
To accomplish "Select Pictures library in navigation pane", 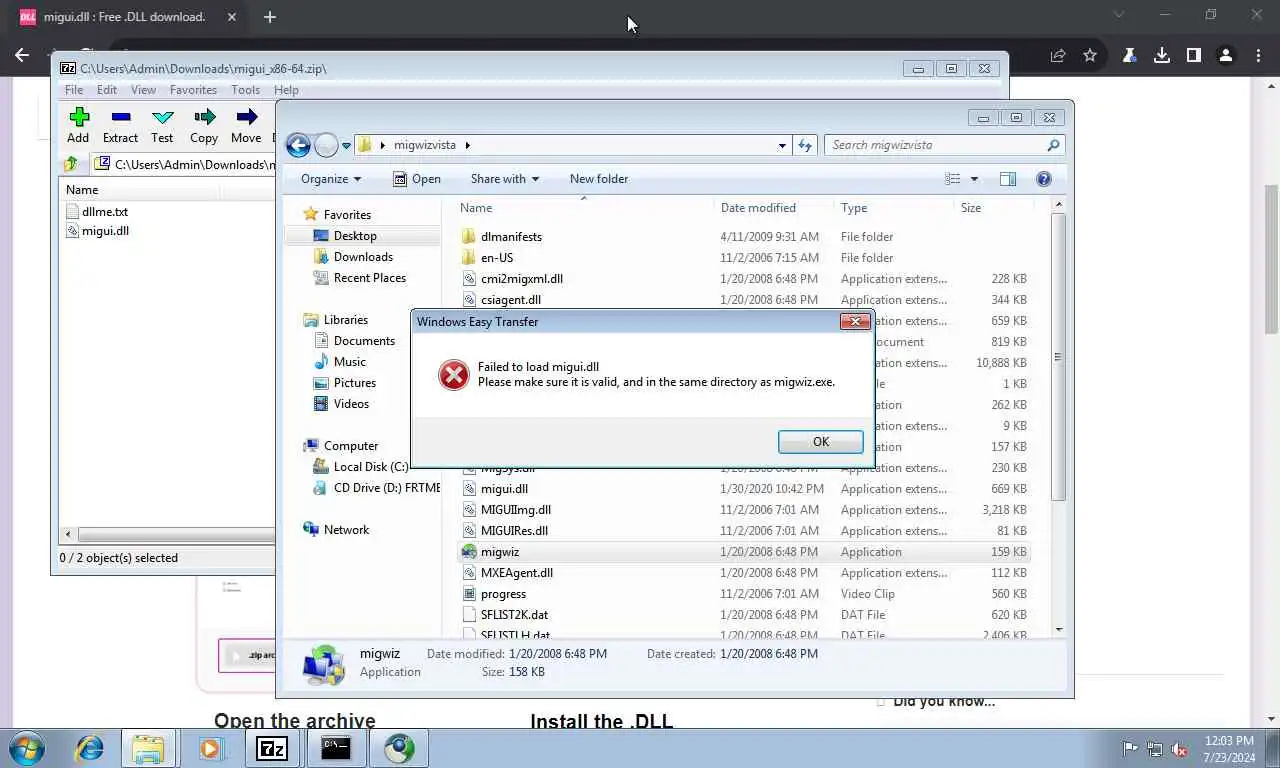I will point(354,383).
